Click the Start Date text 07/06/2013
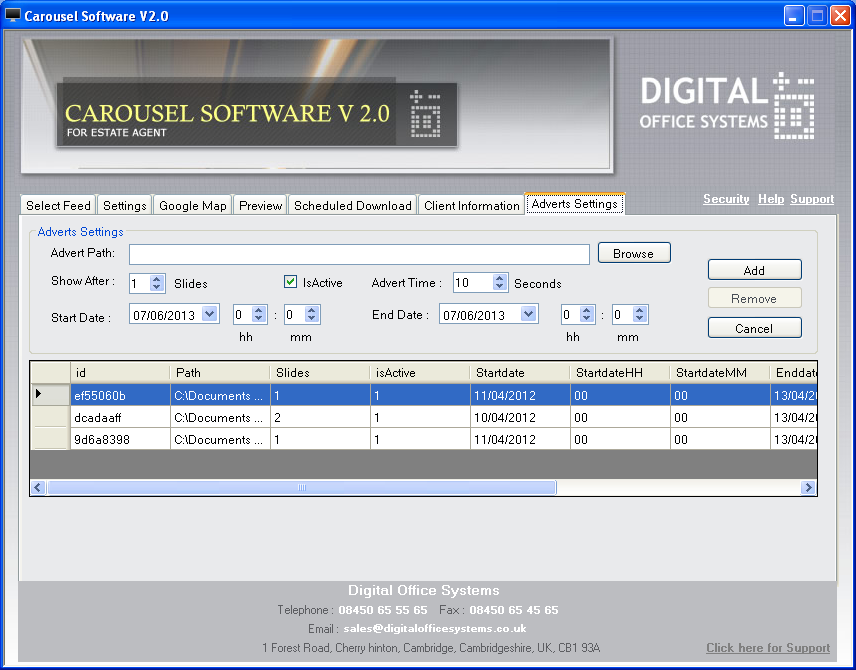This screenshot has width=856, height=670. click(164, 315)
